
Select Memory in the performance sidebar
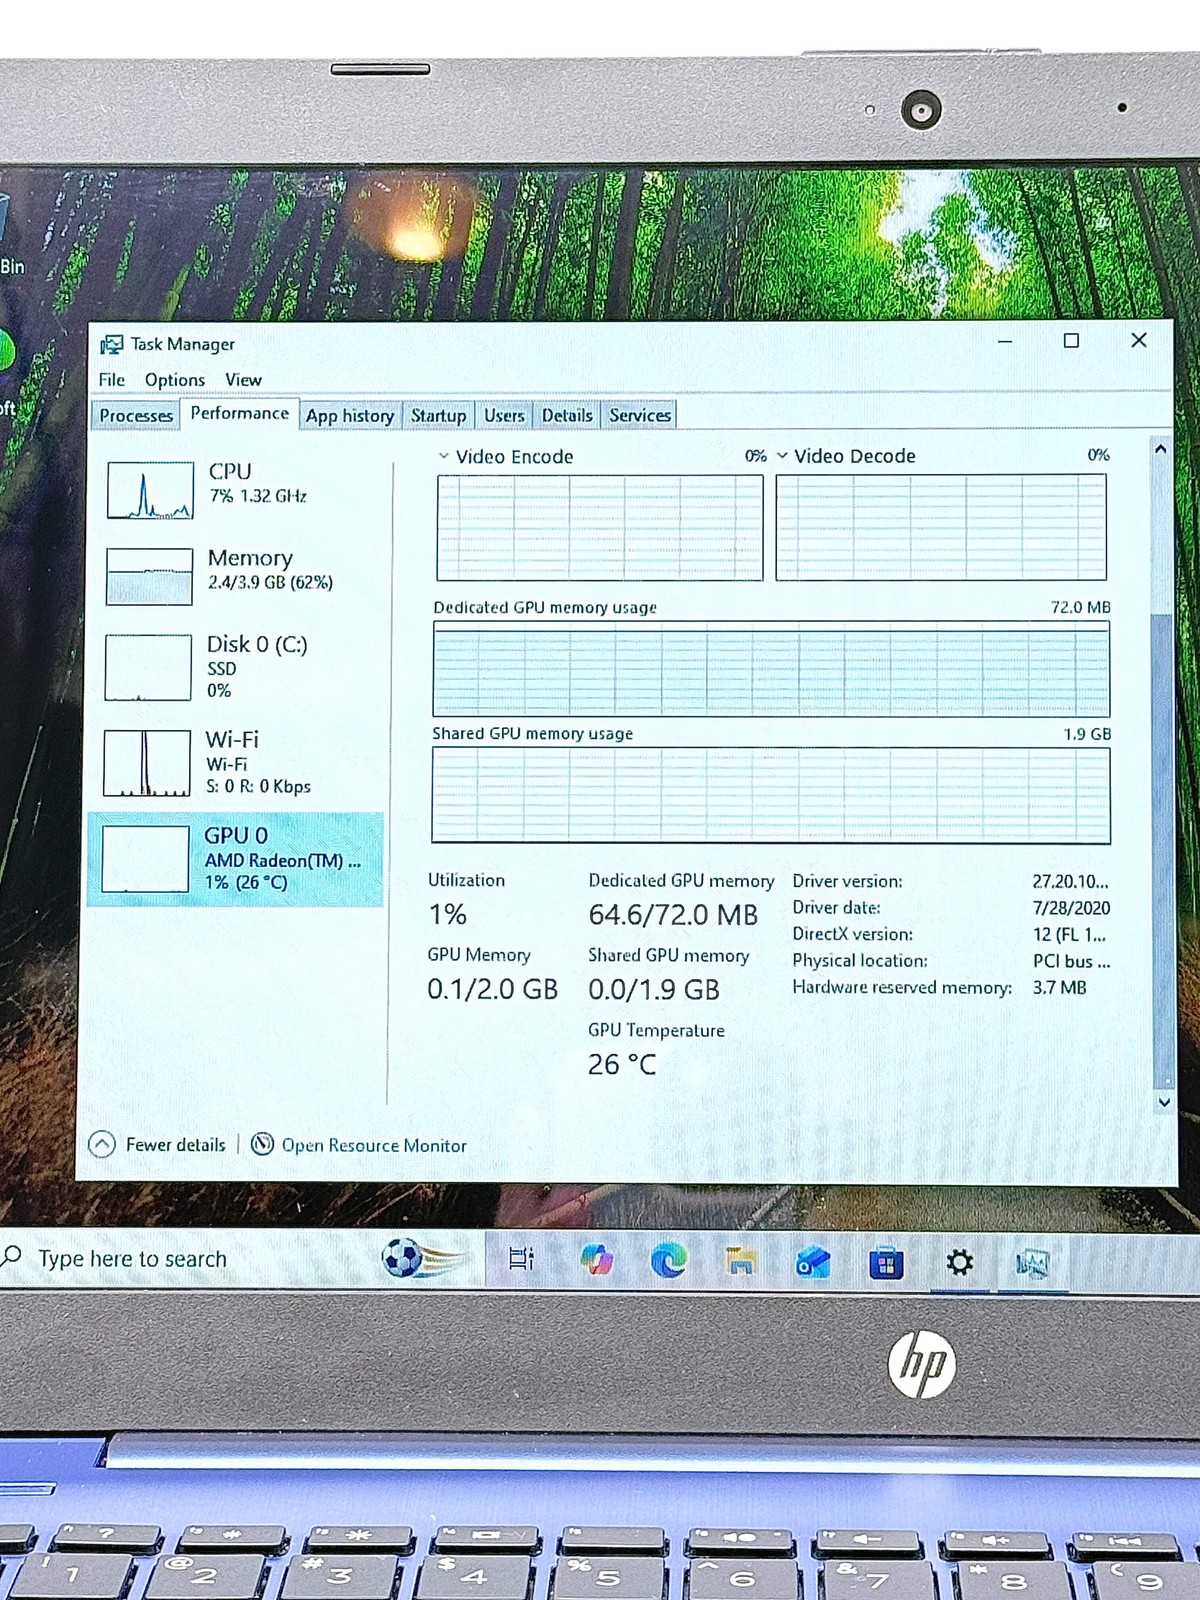tap(238, 576)
